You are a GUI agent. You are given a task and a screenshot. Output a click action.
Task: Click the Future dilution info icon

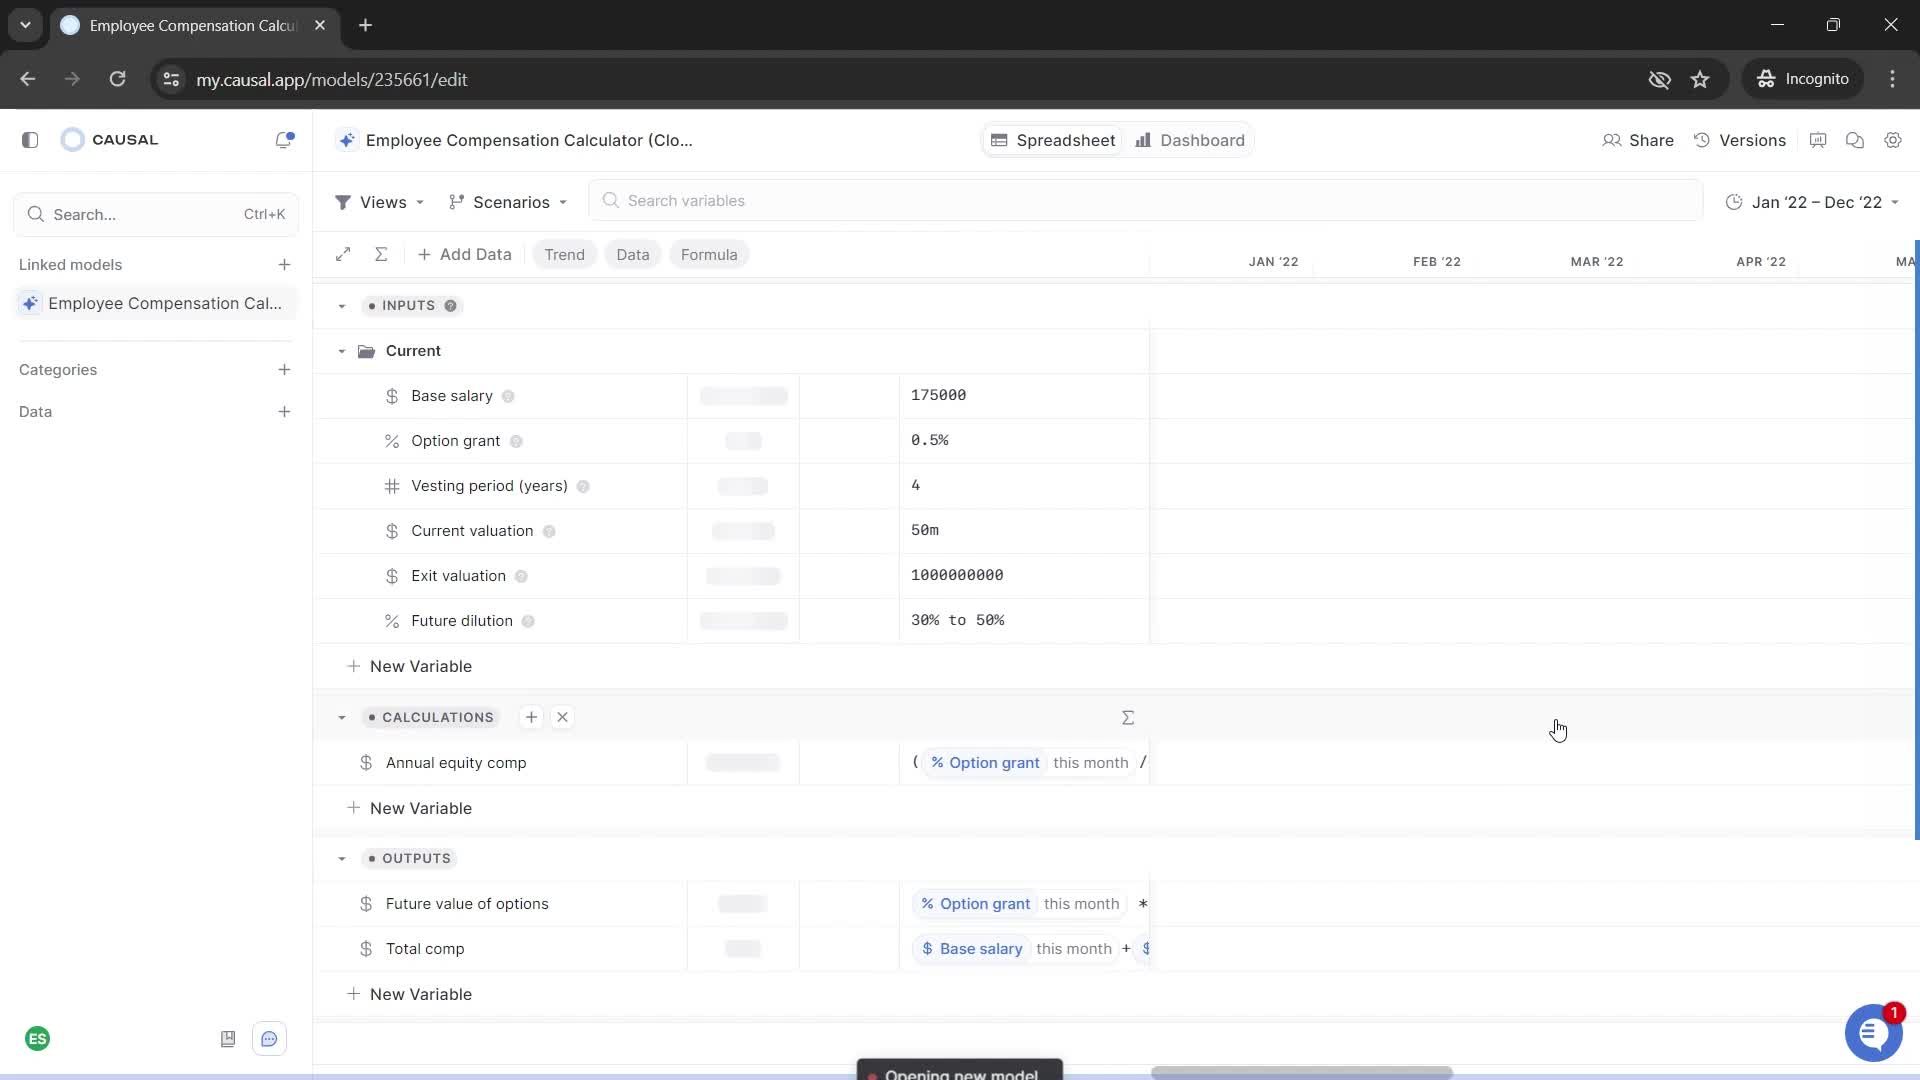[x=528, y=621]
